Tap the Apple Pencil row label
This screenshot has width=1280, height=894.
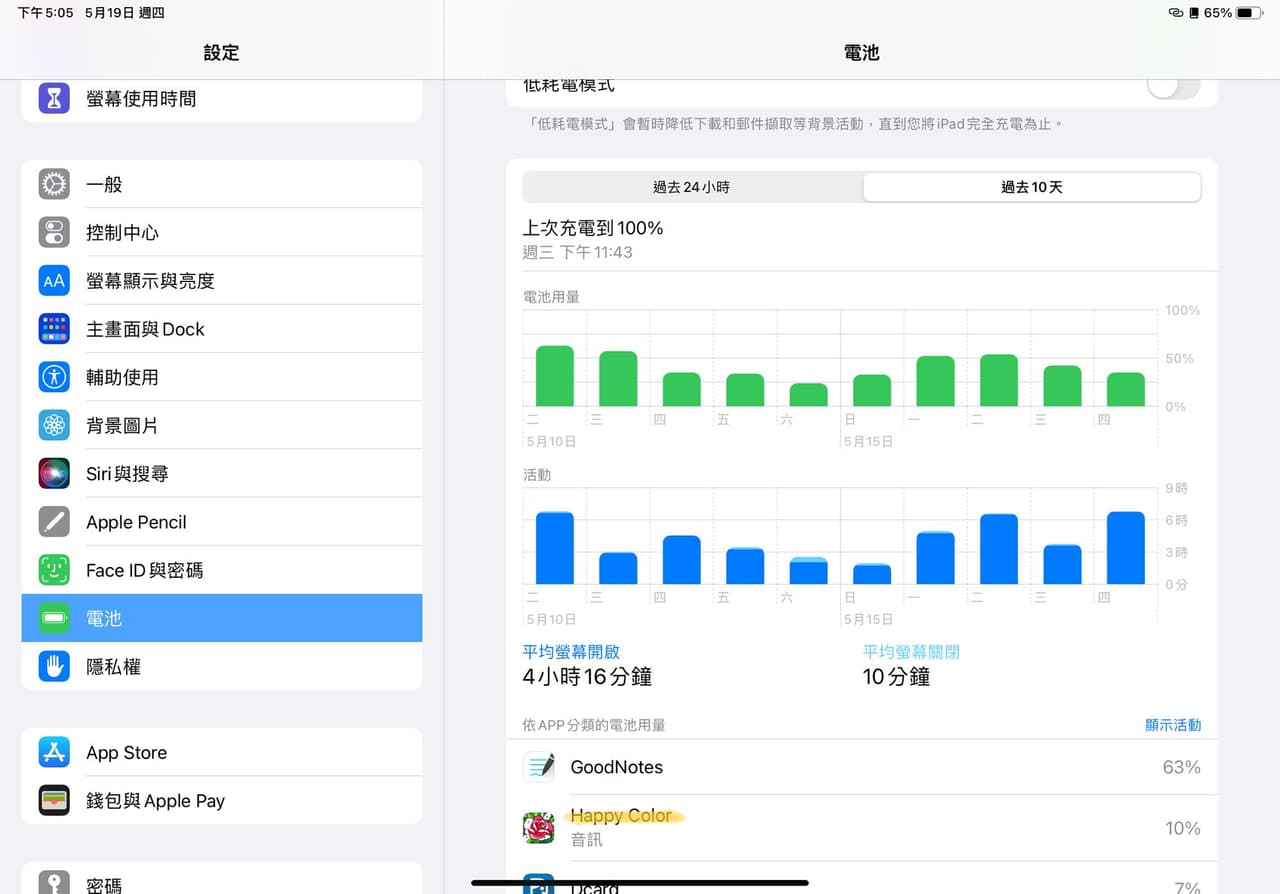click(136, 522)
